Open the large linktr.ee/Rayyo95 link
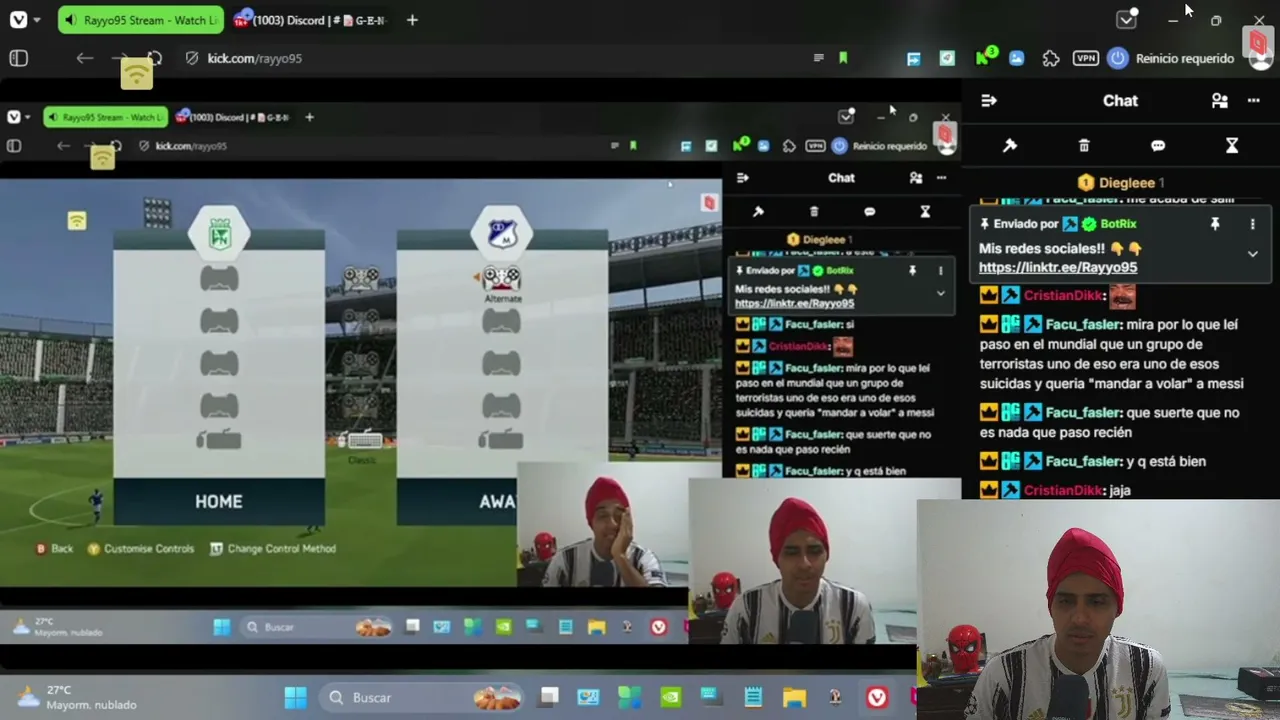1280x720 pixels. coord(1058,267)
